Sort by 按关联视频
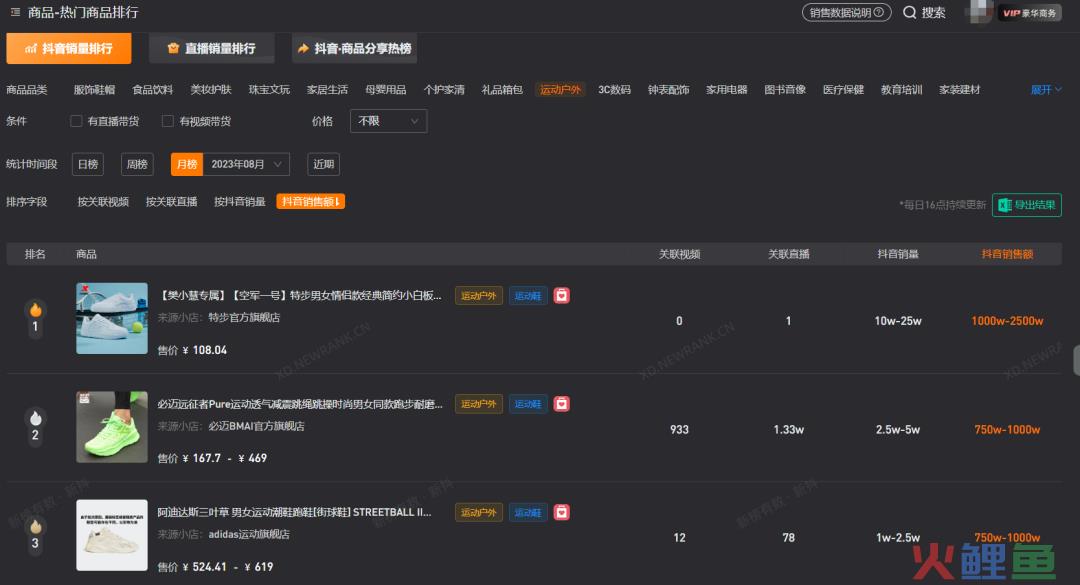The height and width of the screenshot is (585, 1080). tap(103, 202)
